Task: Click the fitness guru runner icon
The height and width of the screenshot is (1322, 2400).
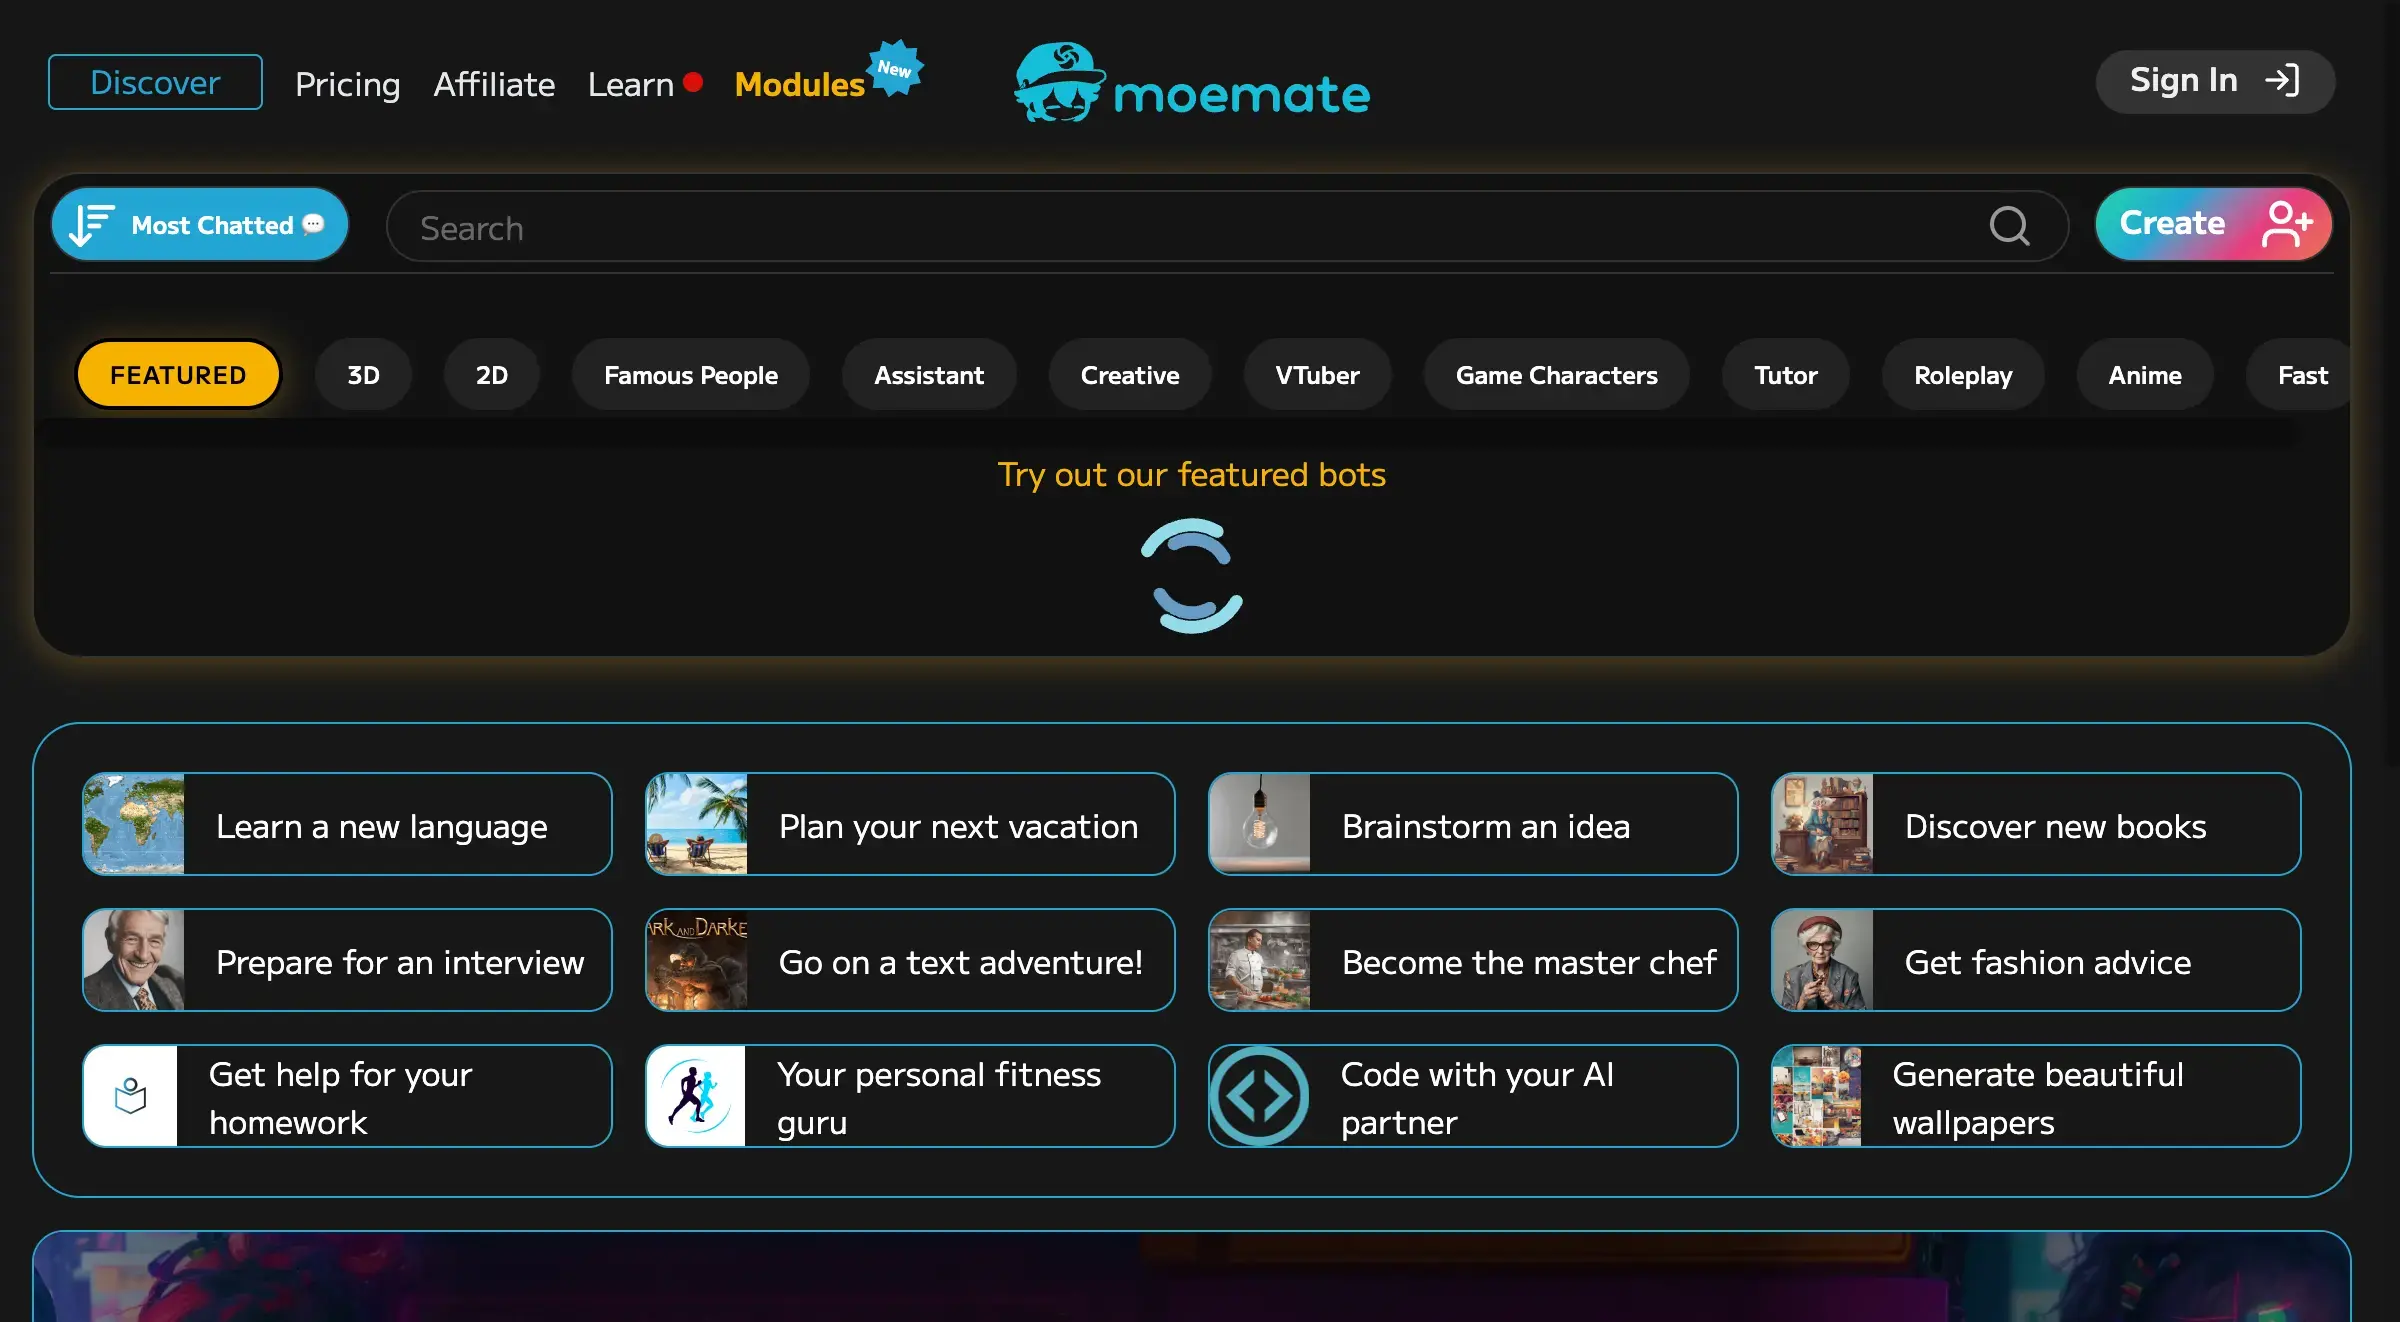Action: click(x=696, y=1096)
